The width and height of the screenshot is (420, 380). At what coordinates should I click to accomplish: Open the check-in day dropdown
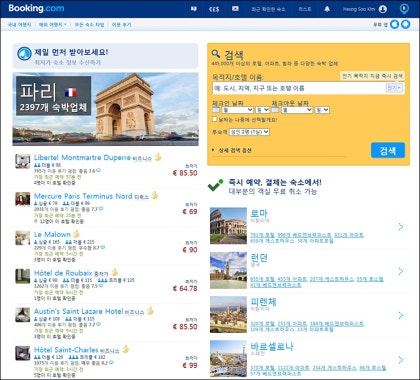pyautogui.click(x=263, y=110)
